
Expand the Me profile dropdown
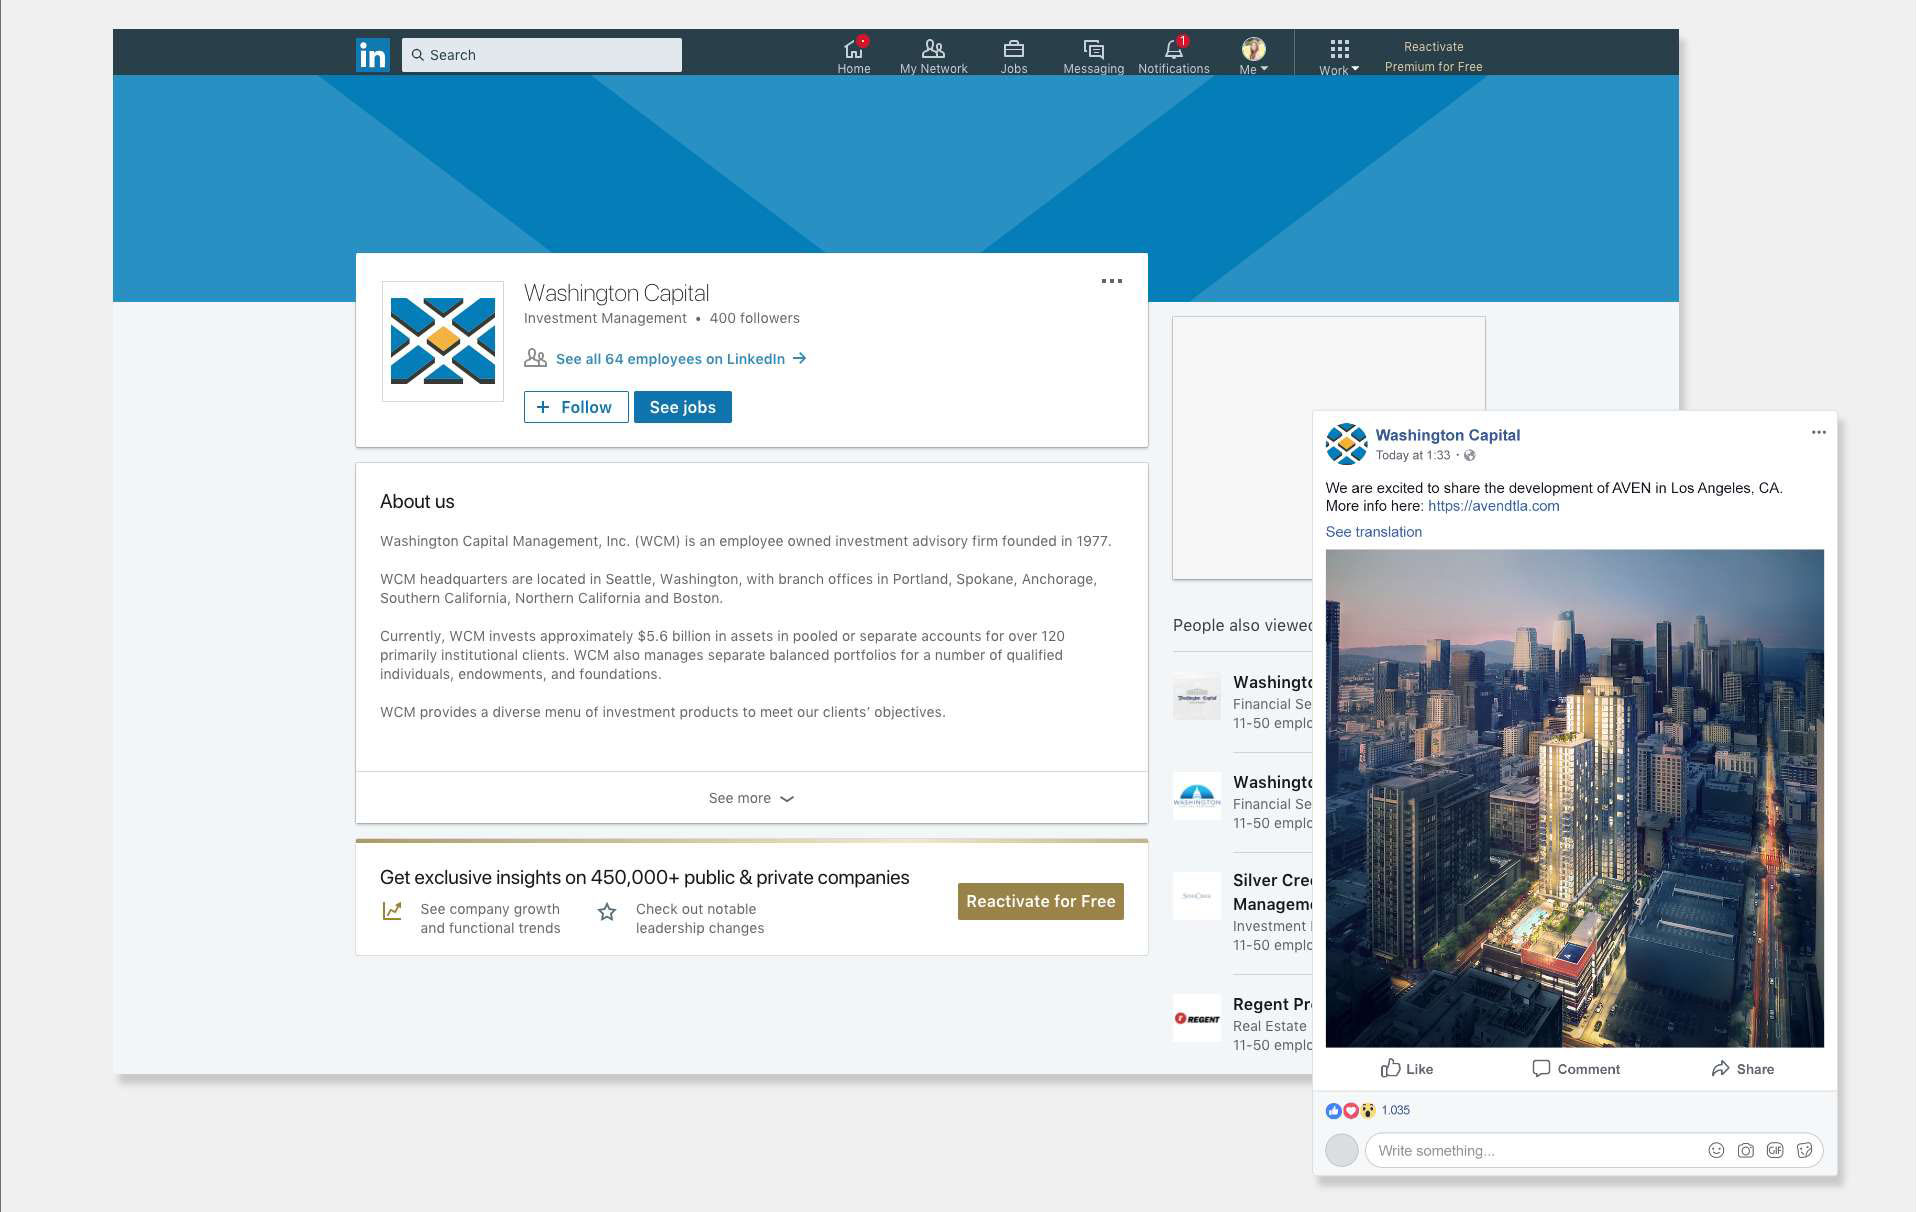click(1253, 56)
